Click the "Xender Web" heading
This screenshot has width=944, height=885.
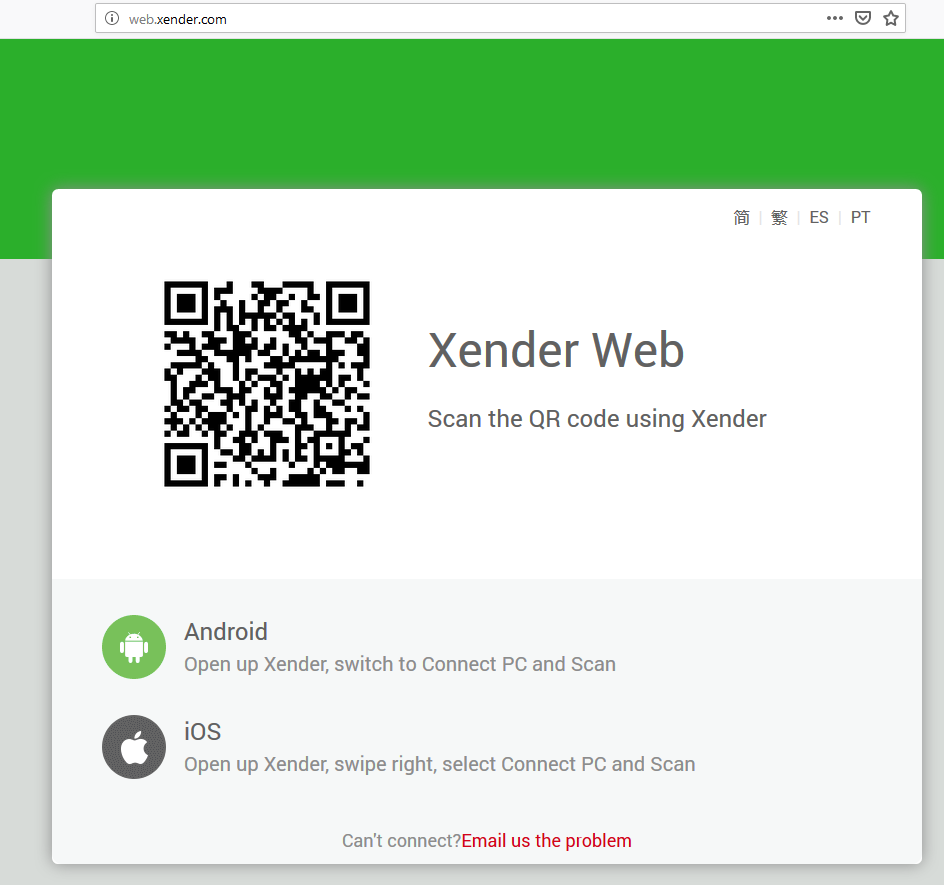[x=556, y=351]
